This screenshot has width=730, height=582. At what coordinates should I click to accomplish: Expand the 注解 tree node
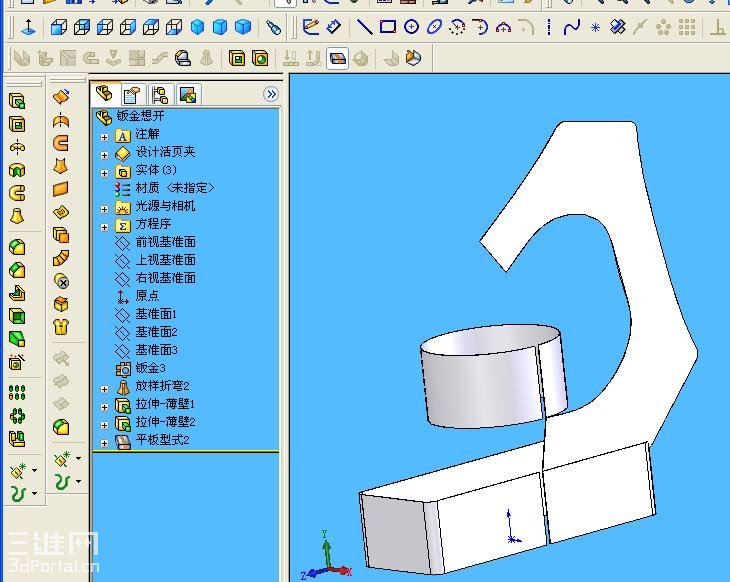(104, 137)
